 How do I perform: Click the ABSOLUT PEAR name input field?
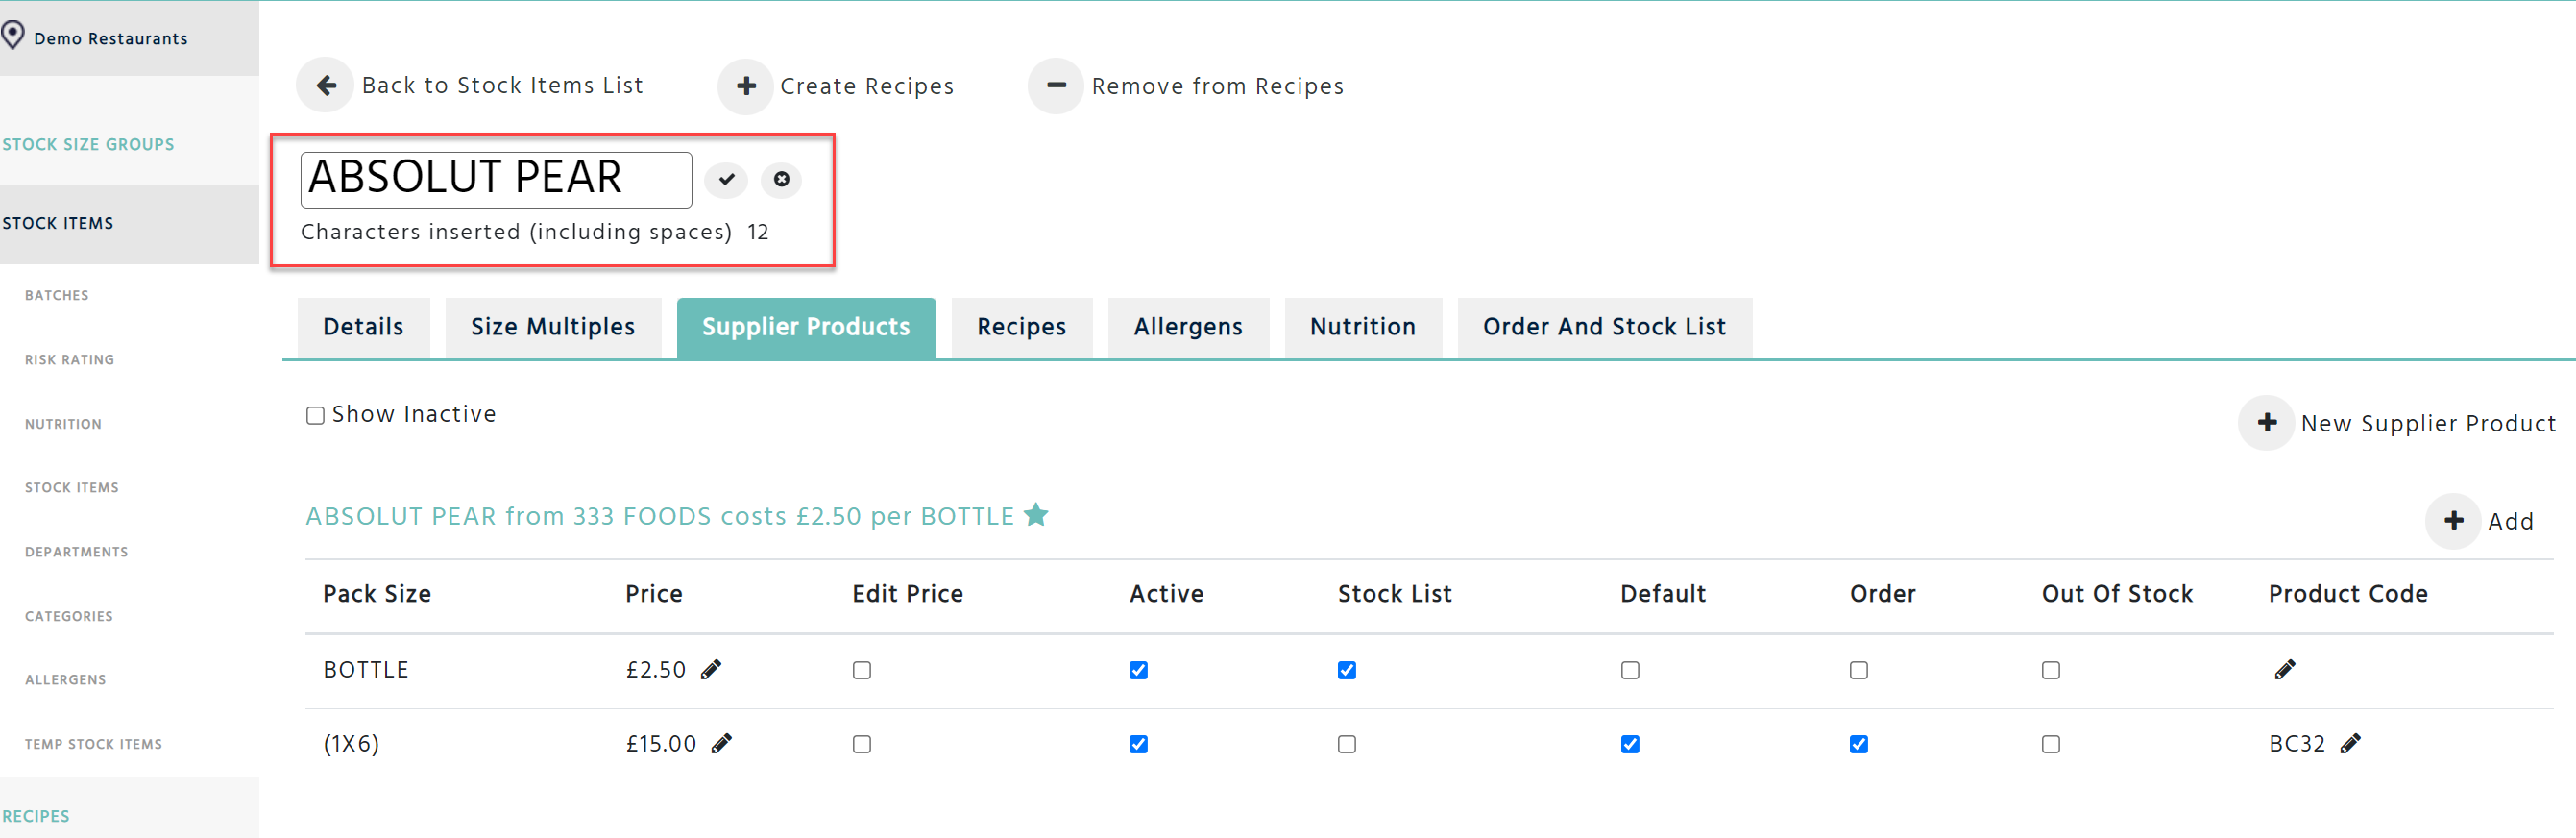(496, 180)
